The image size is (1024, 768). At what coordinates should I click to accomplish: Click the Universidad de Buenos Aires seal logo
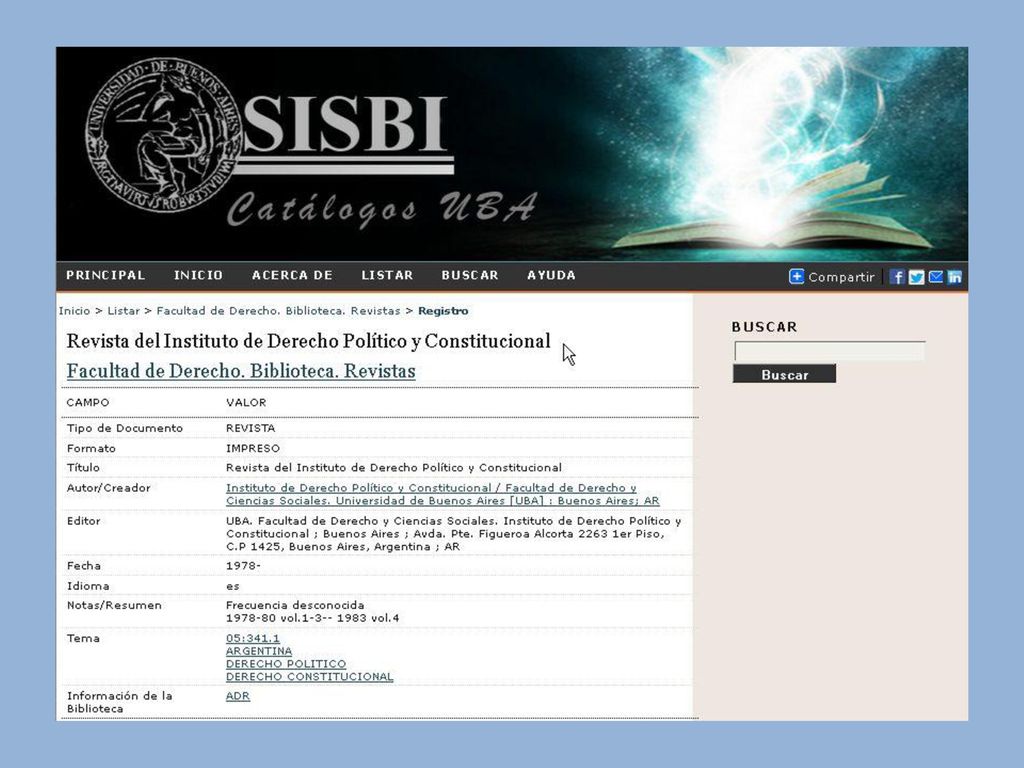coord(164,133)
